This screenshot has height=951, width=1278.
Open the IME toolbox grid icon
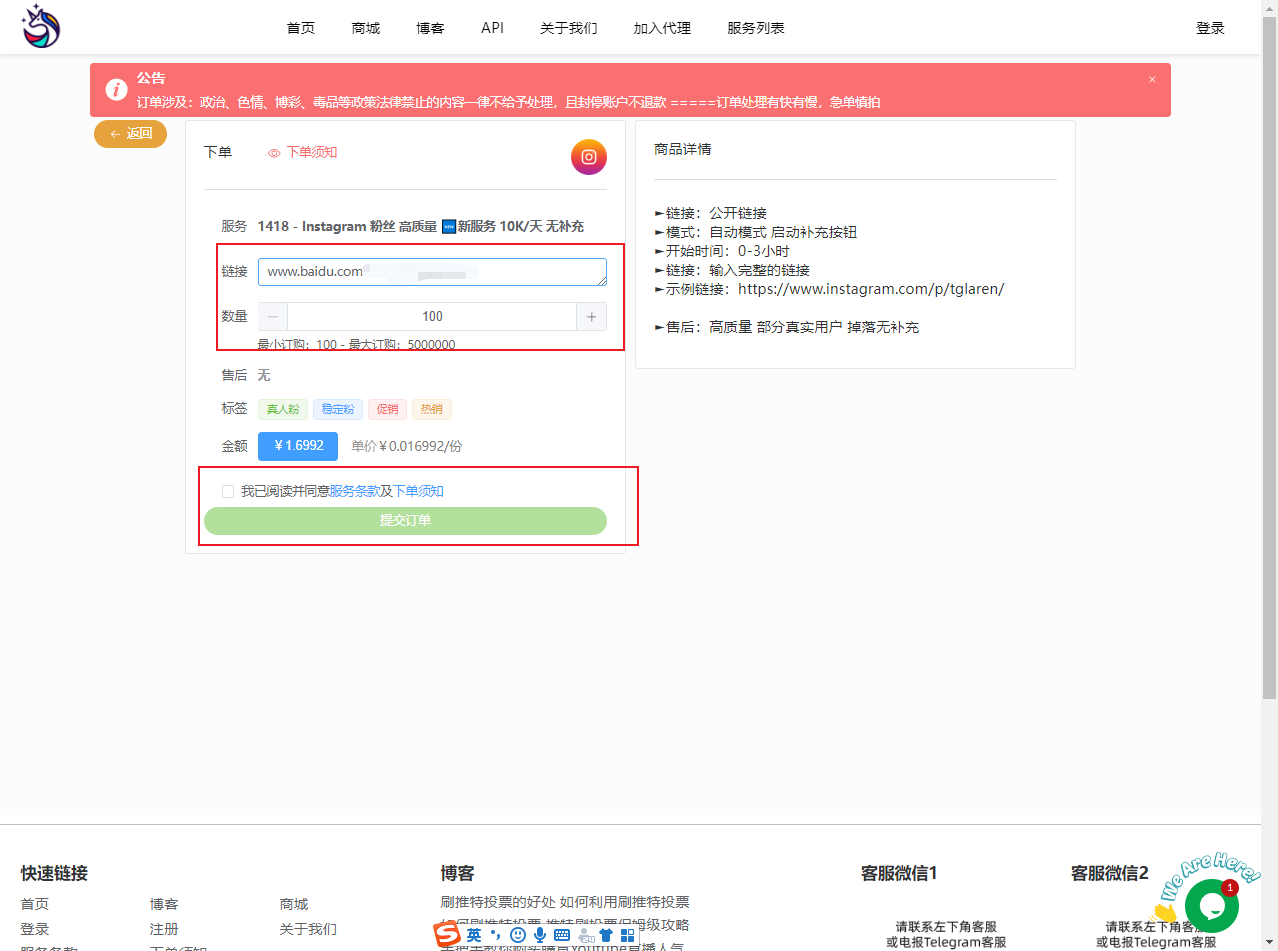click(628, 934)
